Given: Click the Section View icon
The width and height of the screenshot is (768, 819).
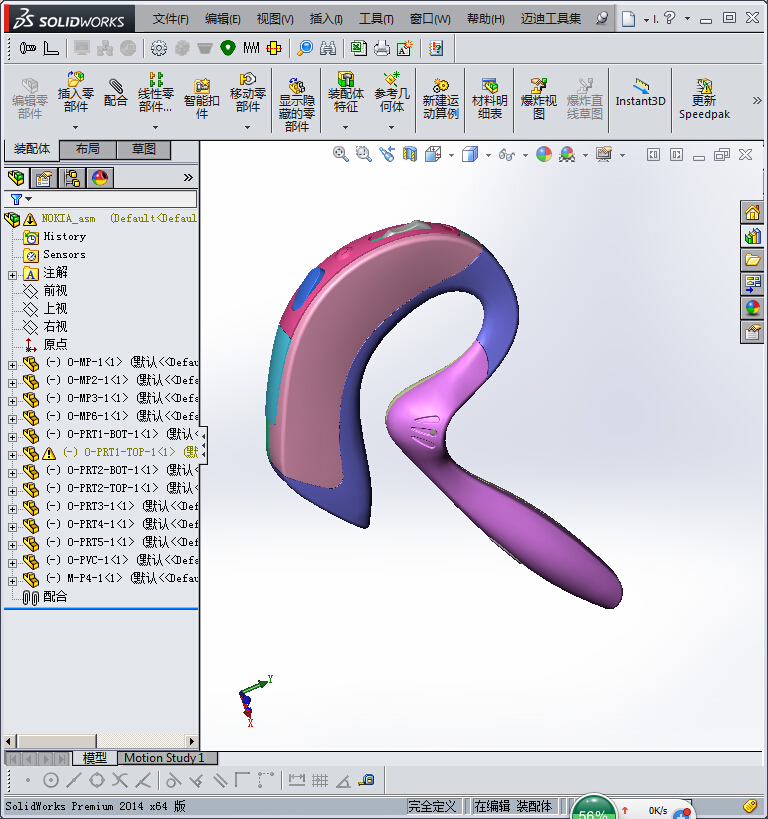Looking at the screenshot, I should (410, 154).
